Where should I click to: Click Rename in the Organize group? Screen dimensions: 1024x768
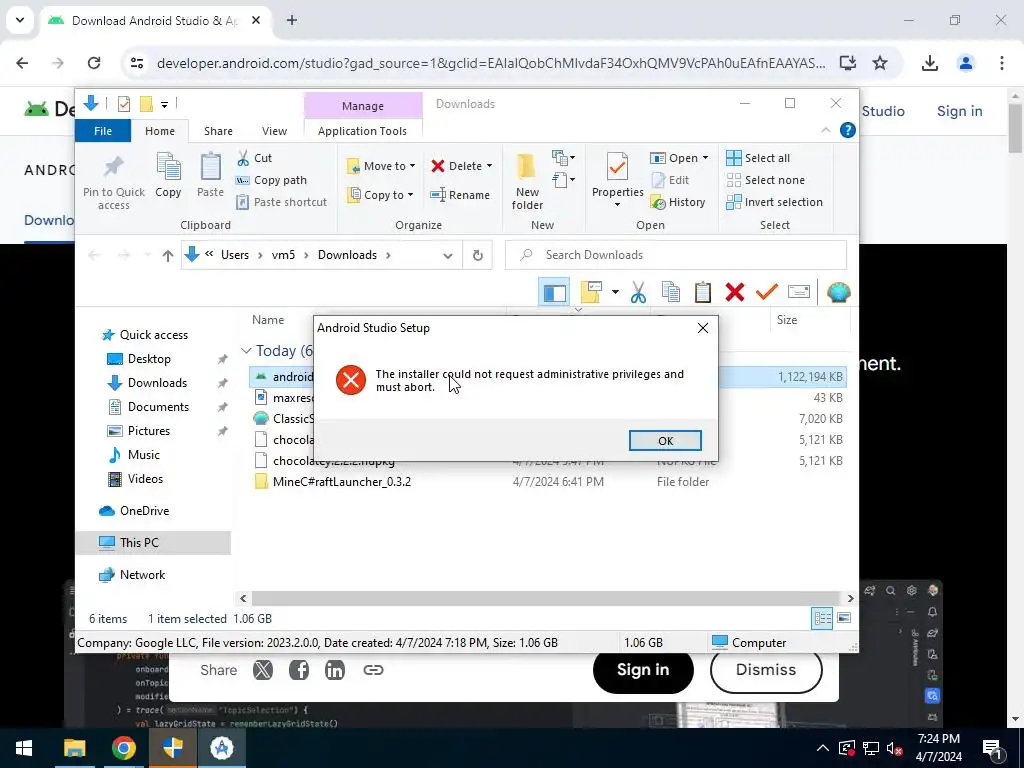click(x=460, y=195)
